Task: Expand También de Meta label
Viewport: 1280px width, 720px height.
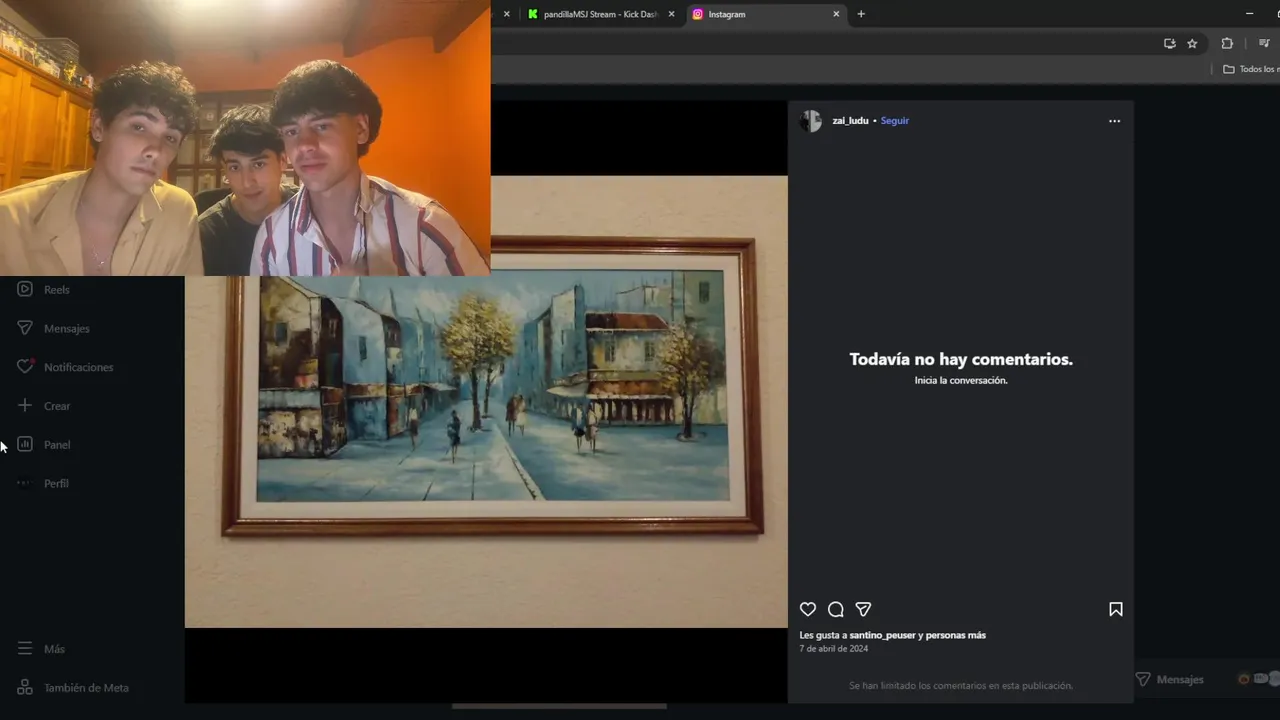Action: point(86,688)
